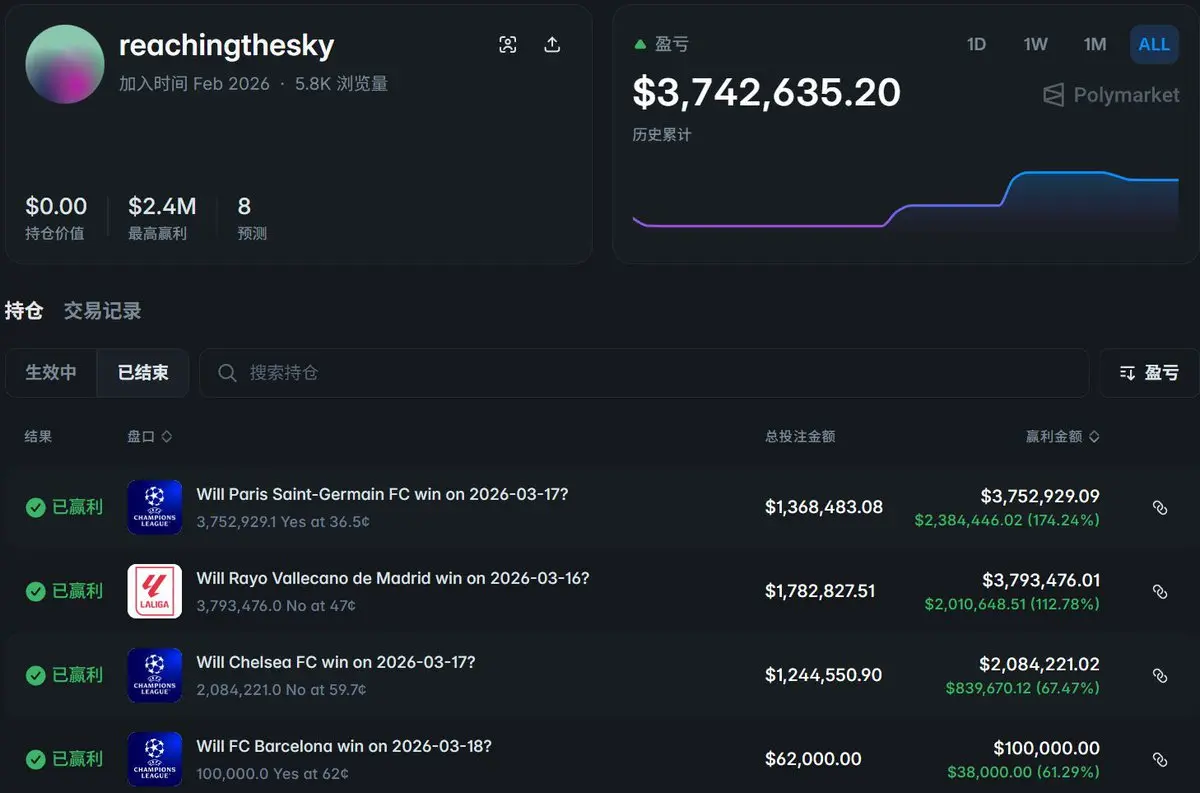Screen dimensions: 1200x793
Task: Open the FC Barcelona win market
Action: click(344, 746)
